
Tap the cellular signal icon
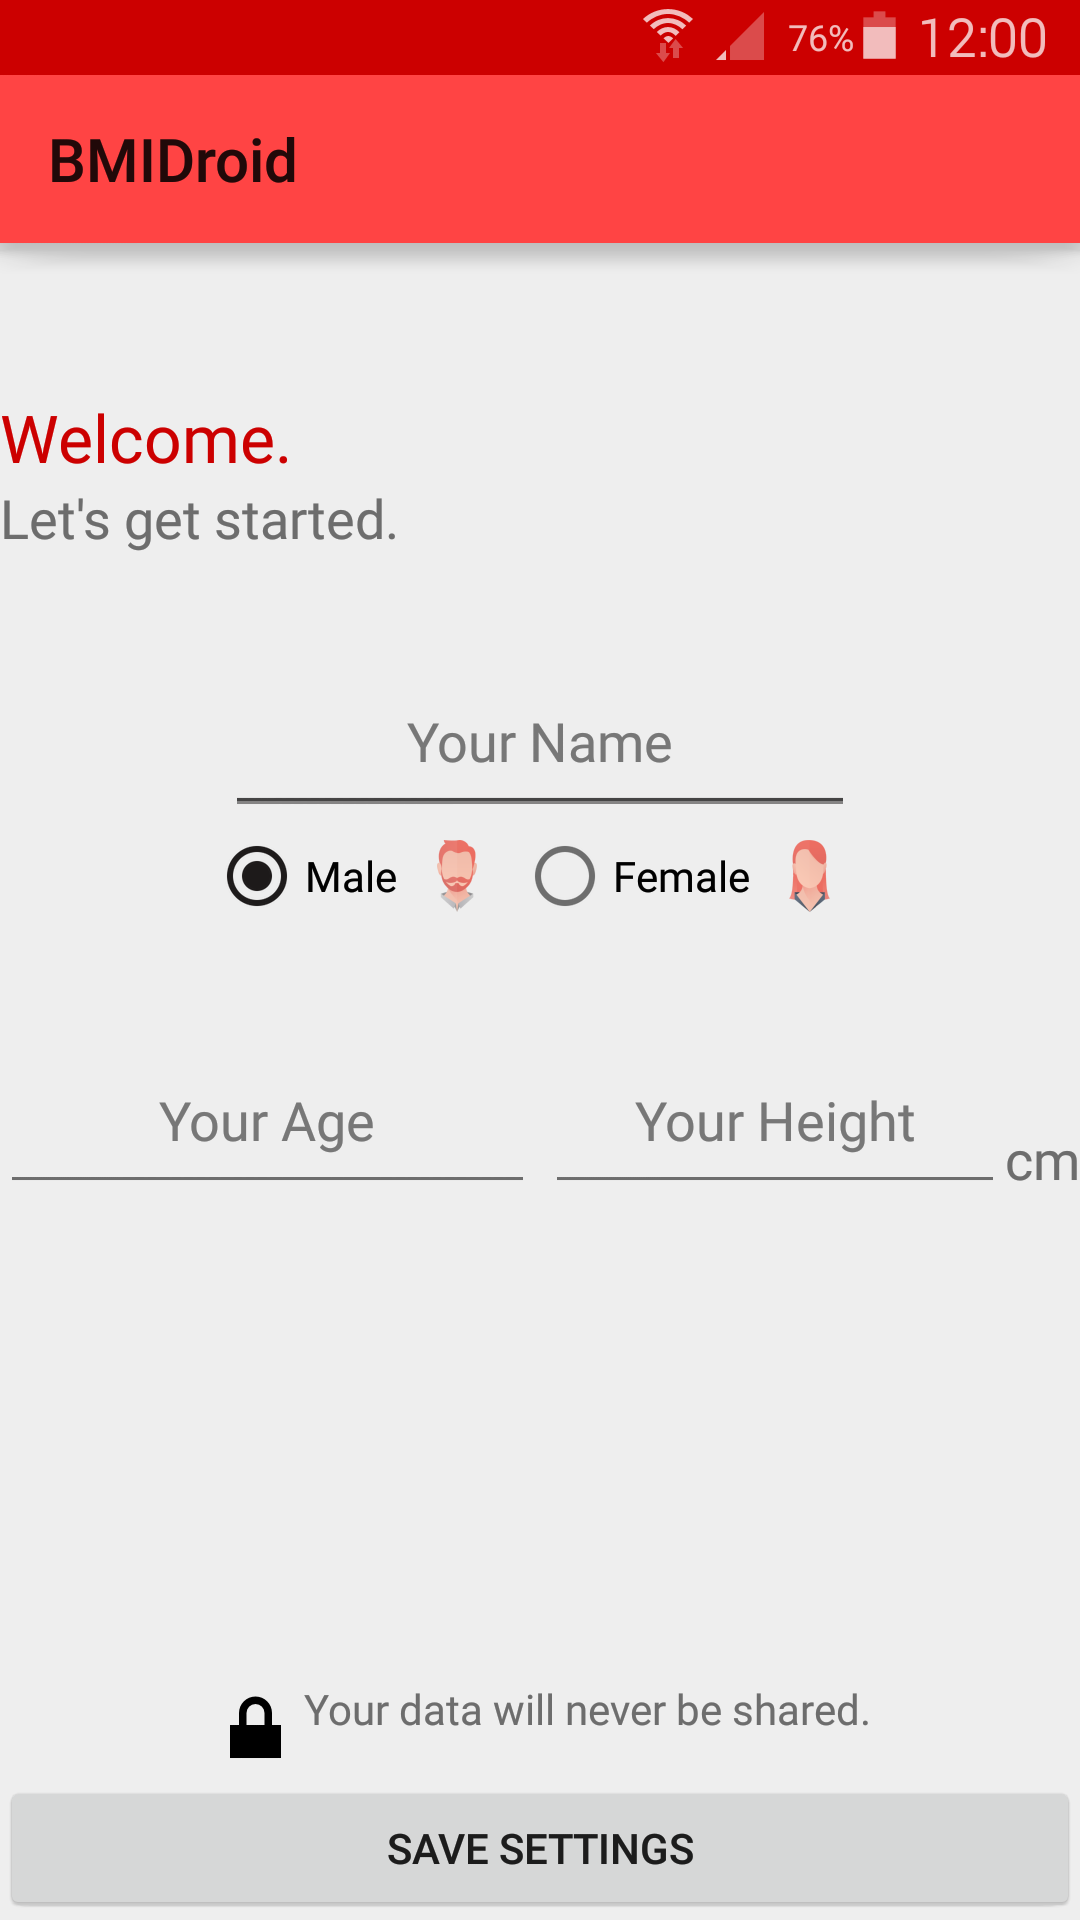(x=742, y=38)
